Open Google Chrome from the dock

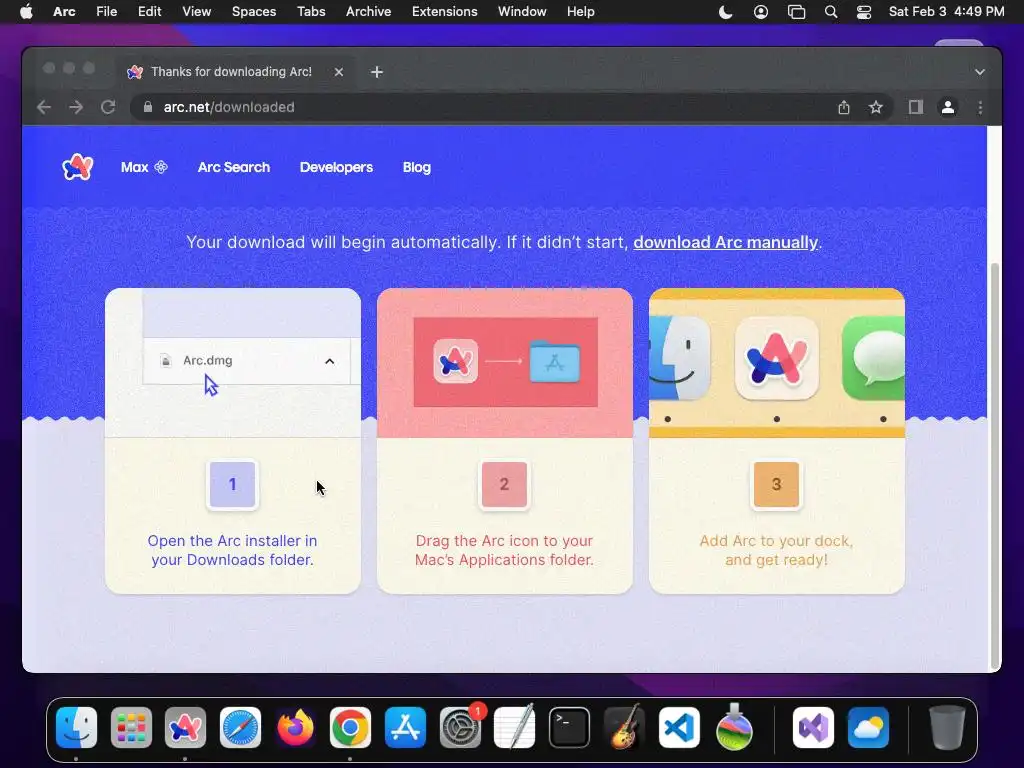350,727
